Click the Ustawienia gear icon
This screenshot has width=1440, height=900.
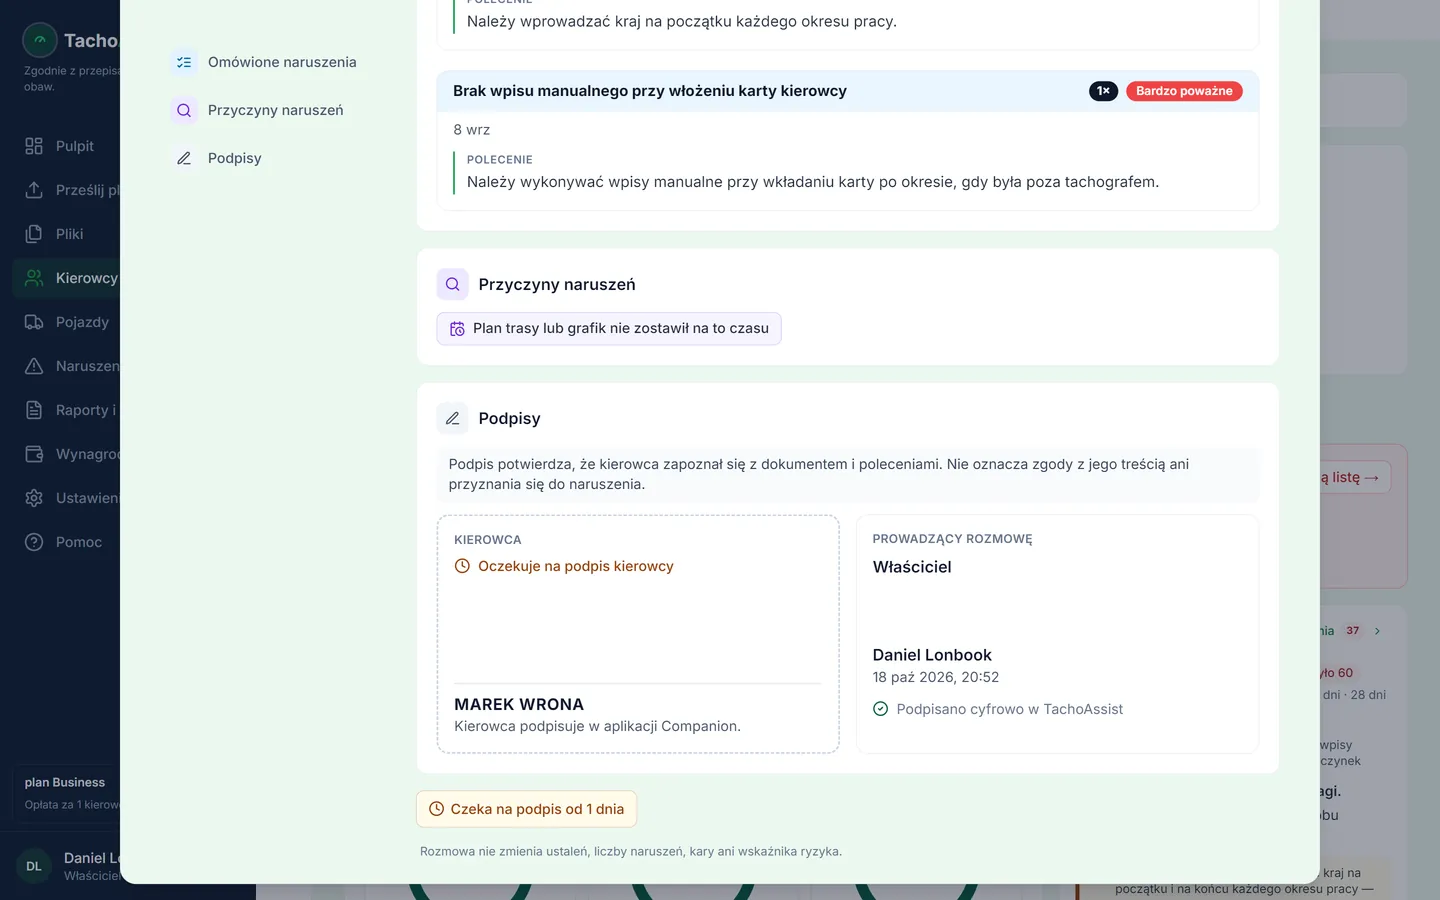(34, 498)
